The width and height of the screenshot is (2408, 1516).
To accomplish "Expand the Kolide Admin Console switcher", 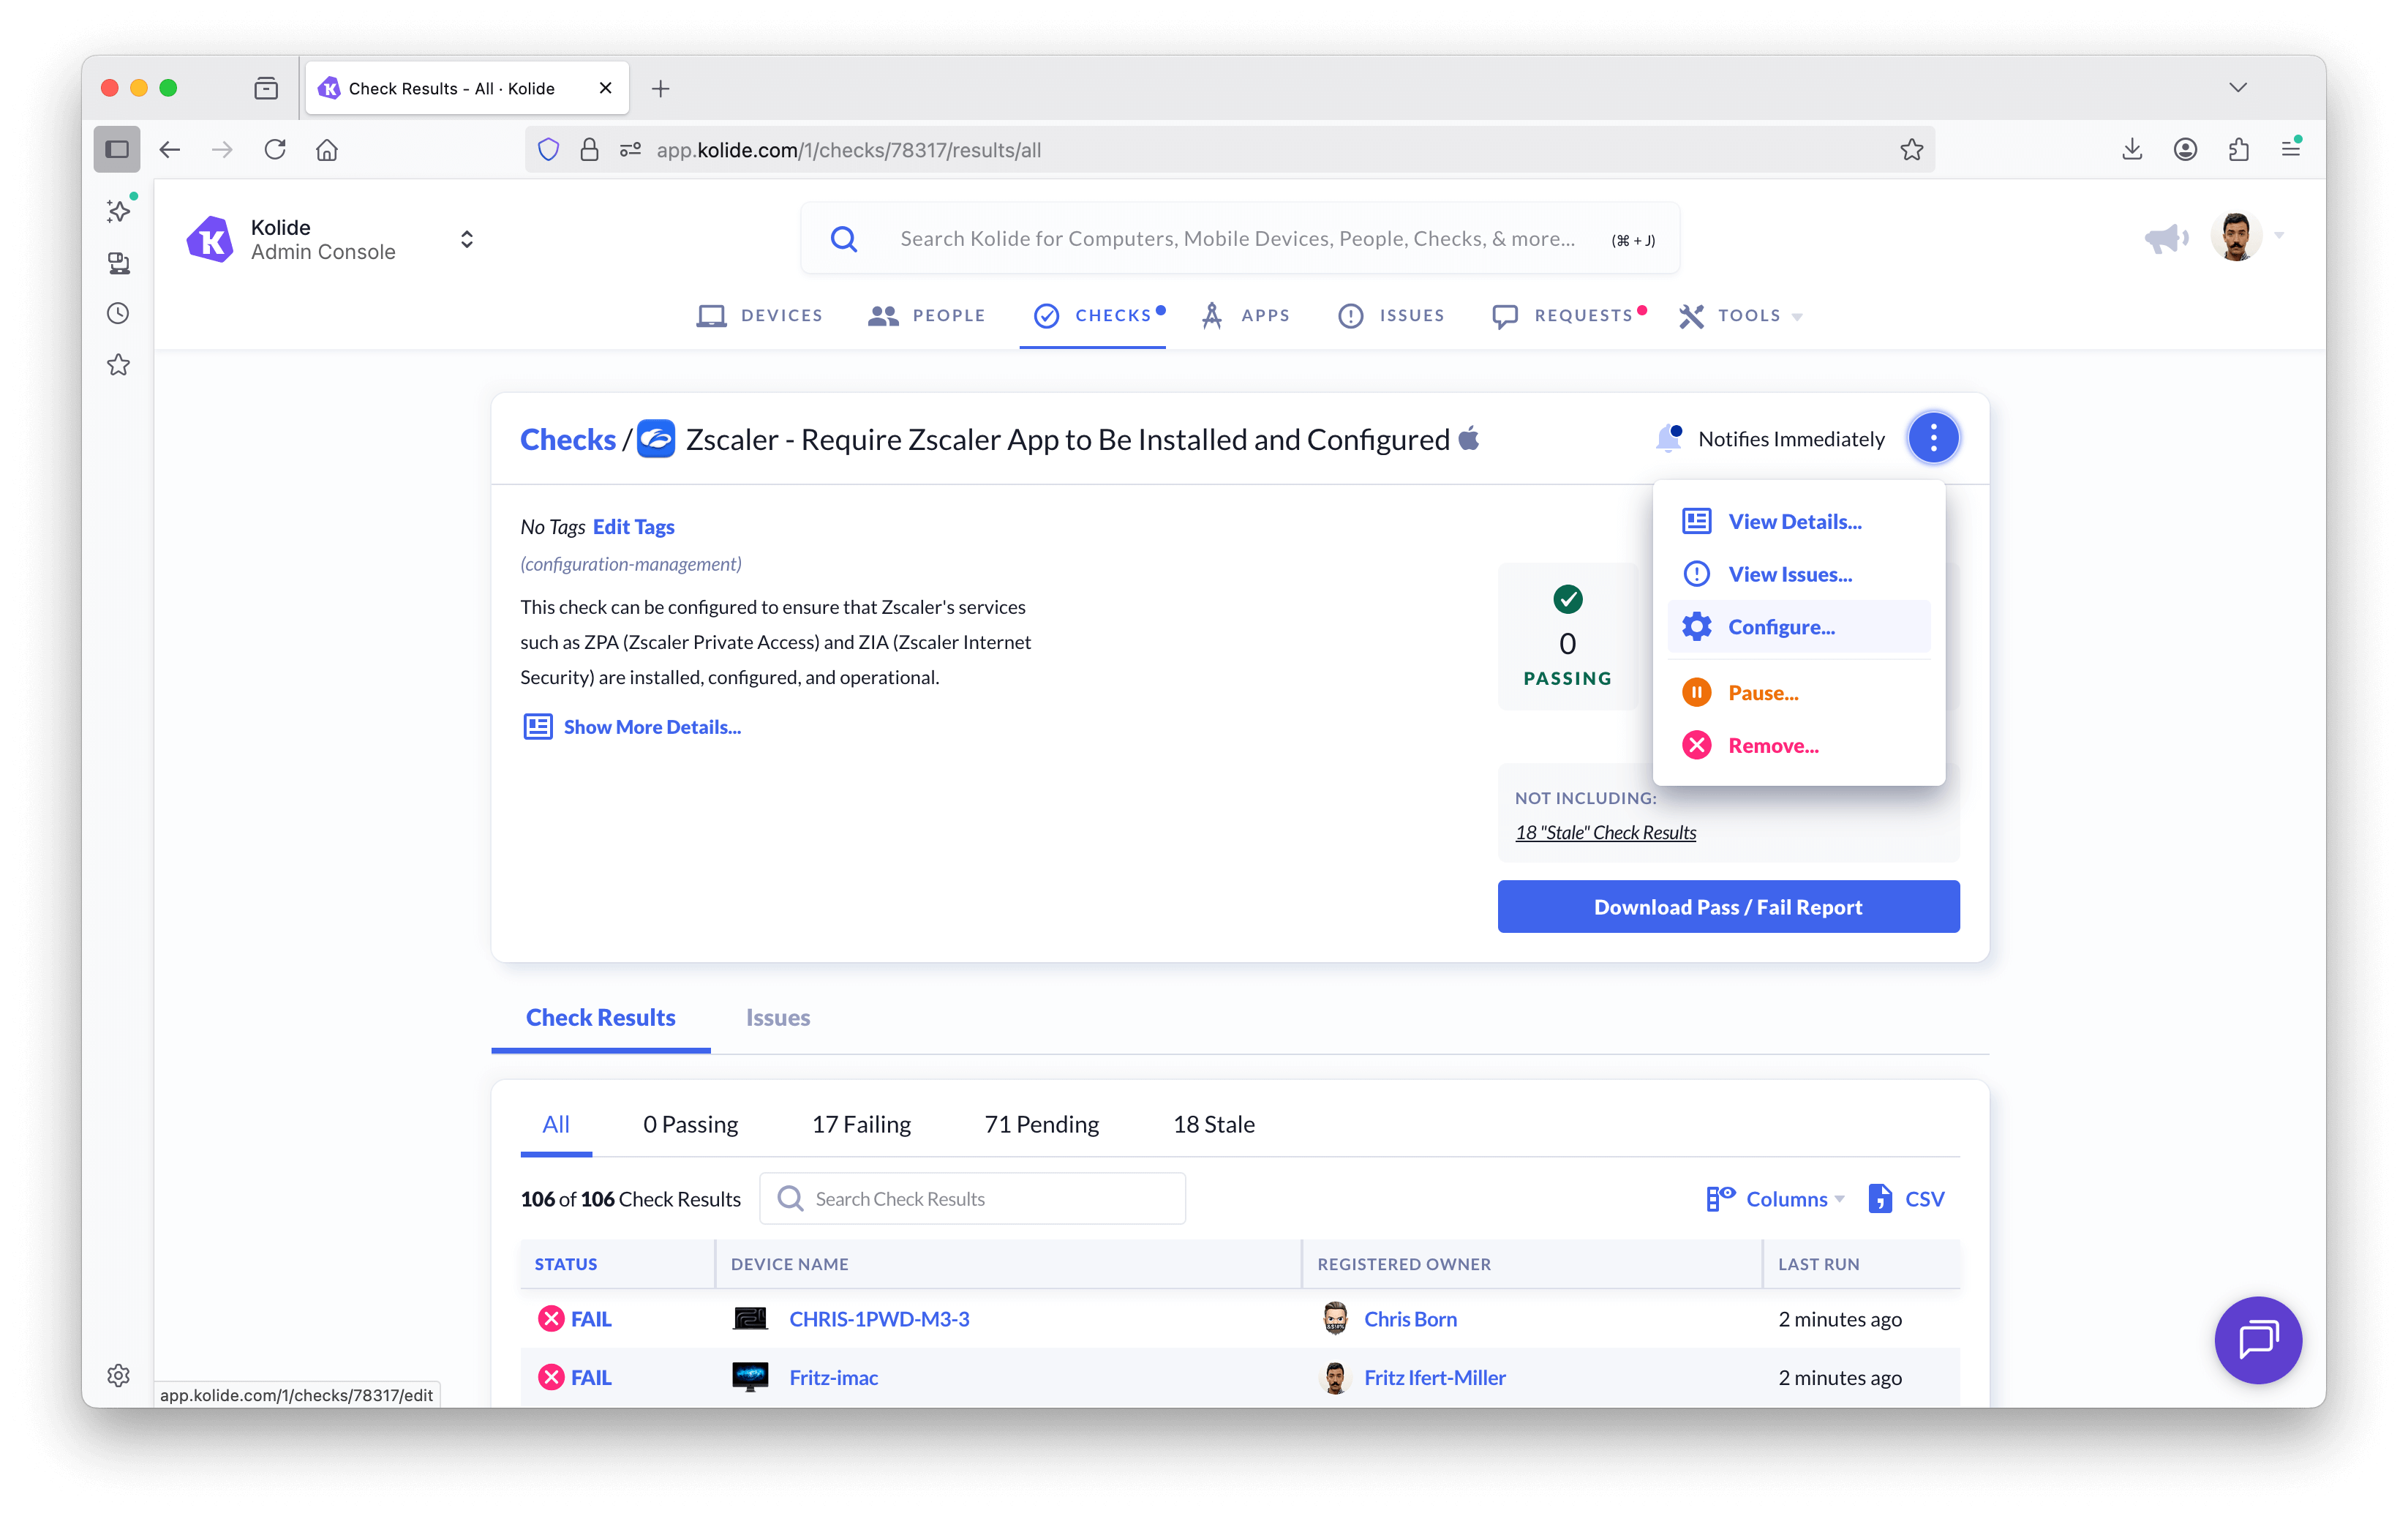I will (466, 239).
